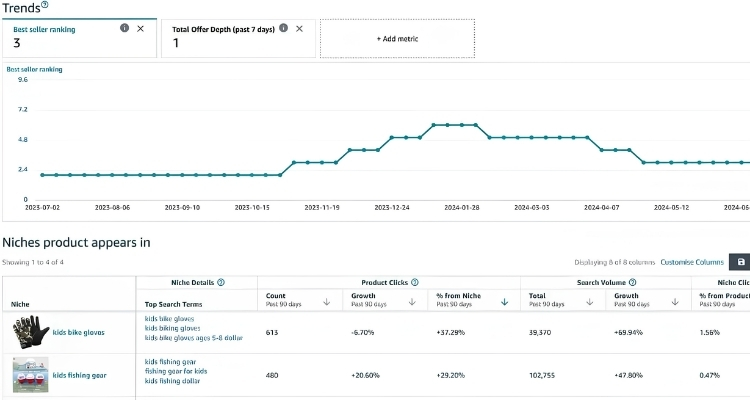Open search term 'kids bike gloves ages 5-8 dollar'
The height and width of the screenshot is (400, 750).
pyautogui.click(x=194, y=338)
